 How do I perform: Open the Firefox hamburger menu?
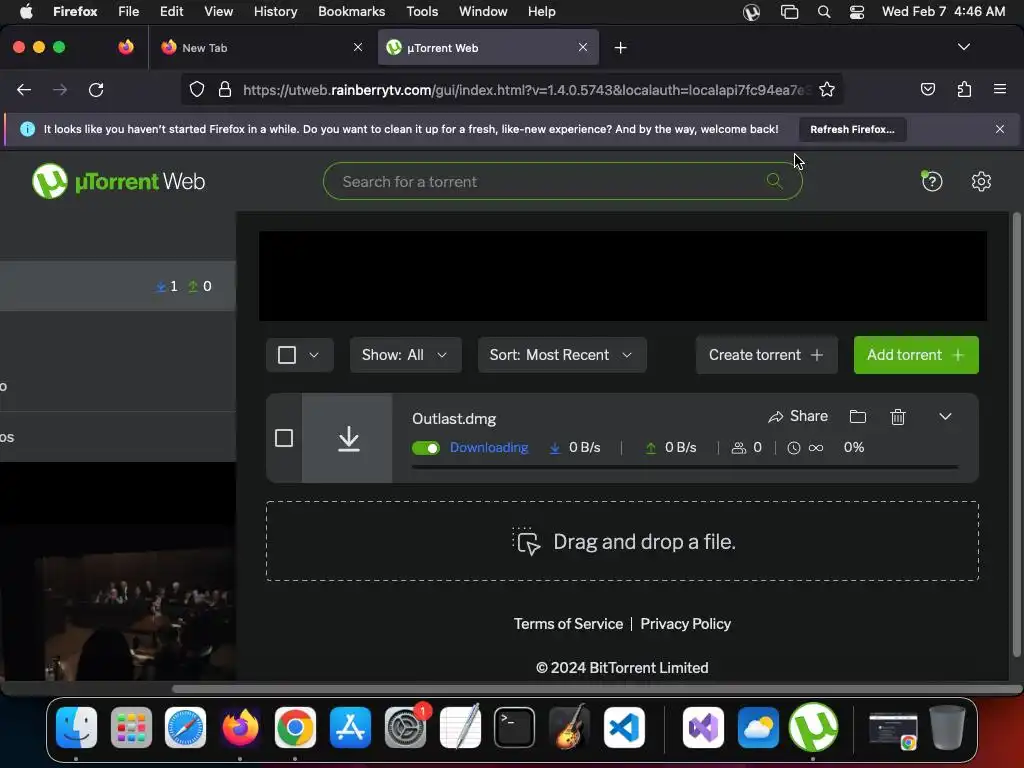999,89
